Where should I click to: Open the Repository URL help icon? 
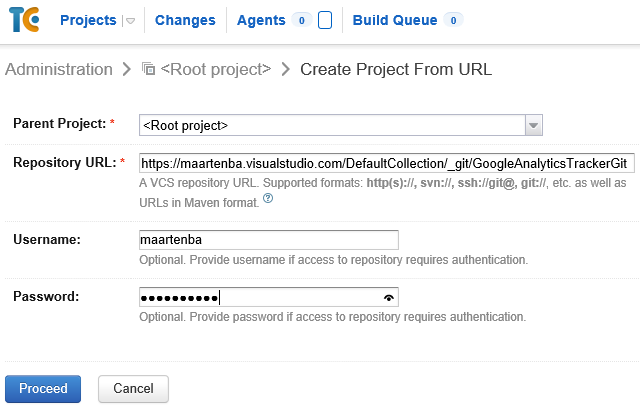268,198
